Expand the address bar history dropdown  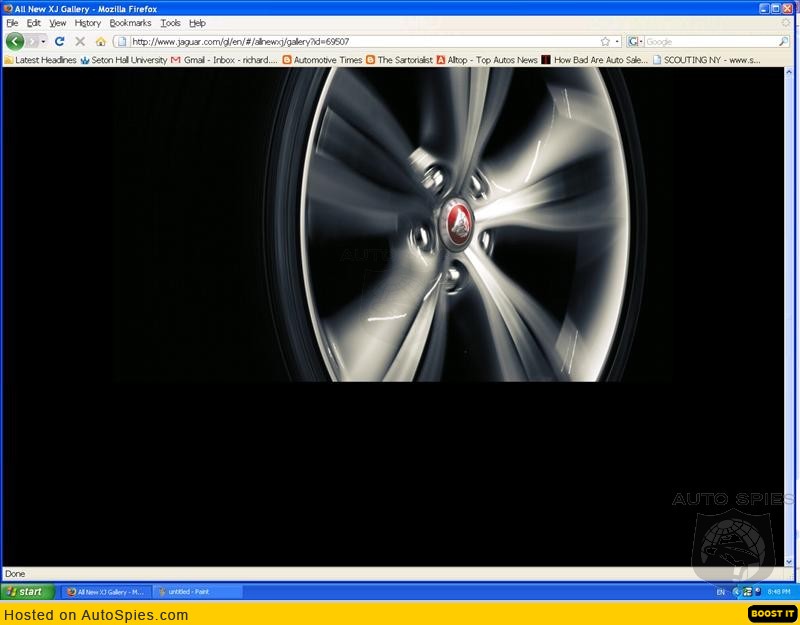[617, 41]
